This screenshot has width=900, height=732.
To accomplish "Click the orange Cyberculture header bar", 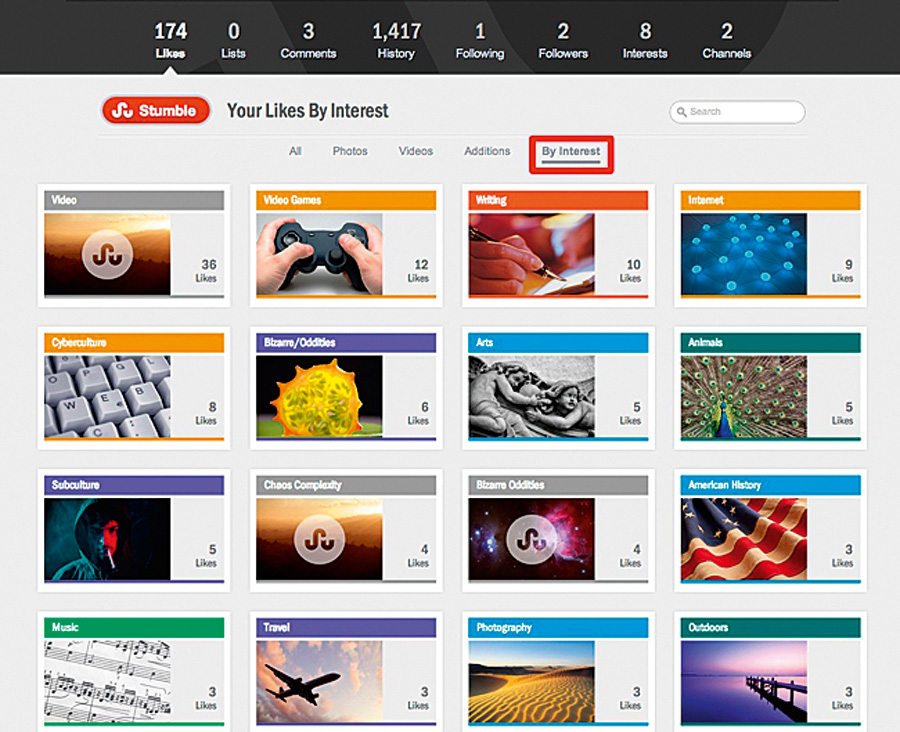I will click(134, 343).
